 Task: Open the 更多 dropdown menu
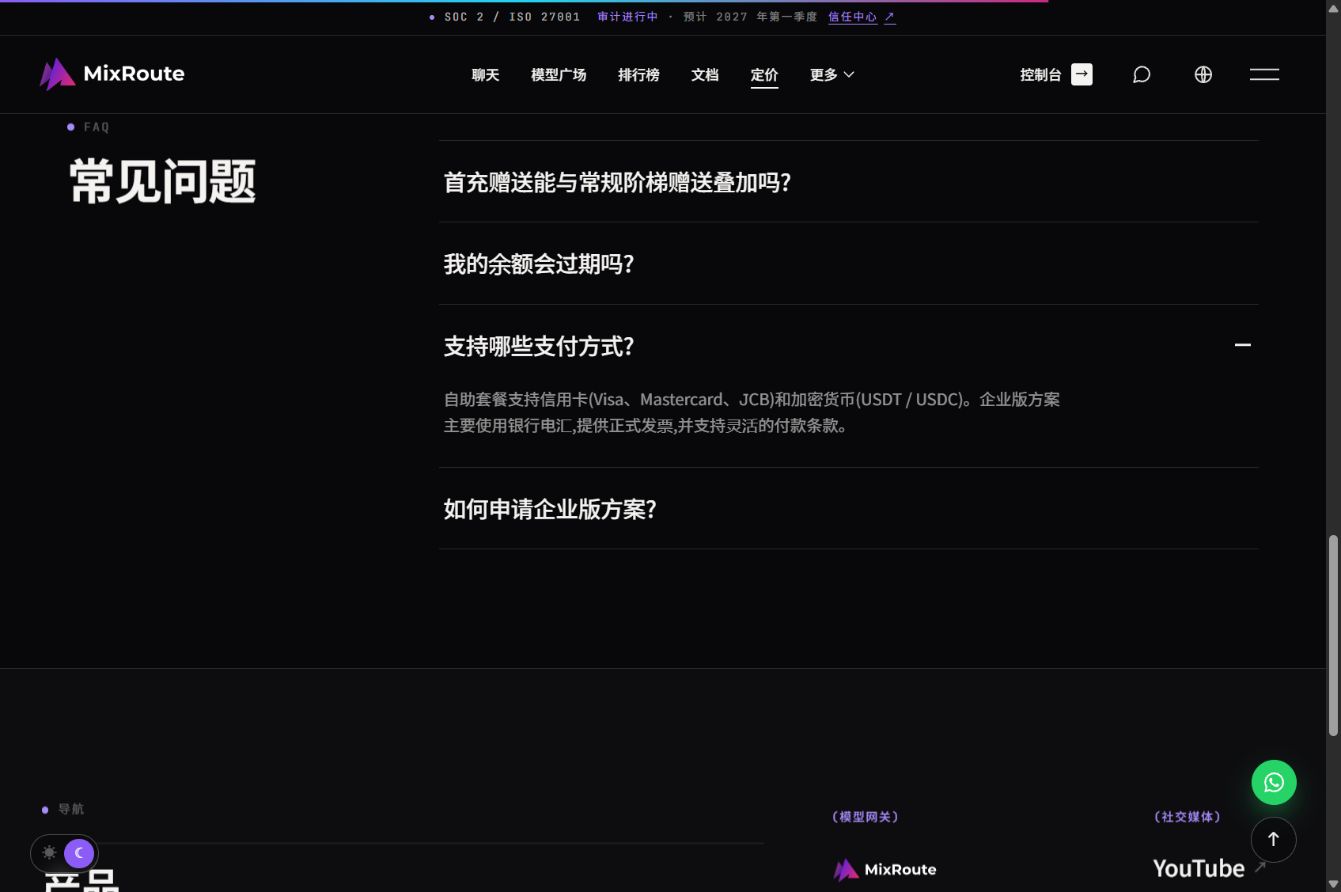point(832,74)
